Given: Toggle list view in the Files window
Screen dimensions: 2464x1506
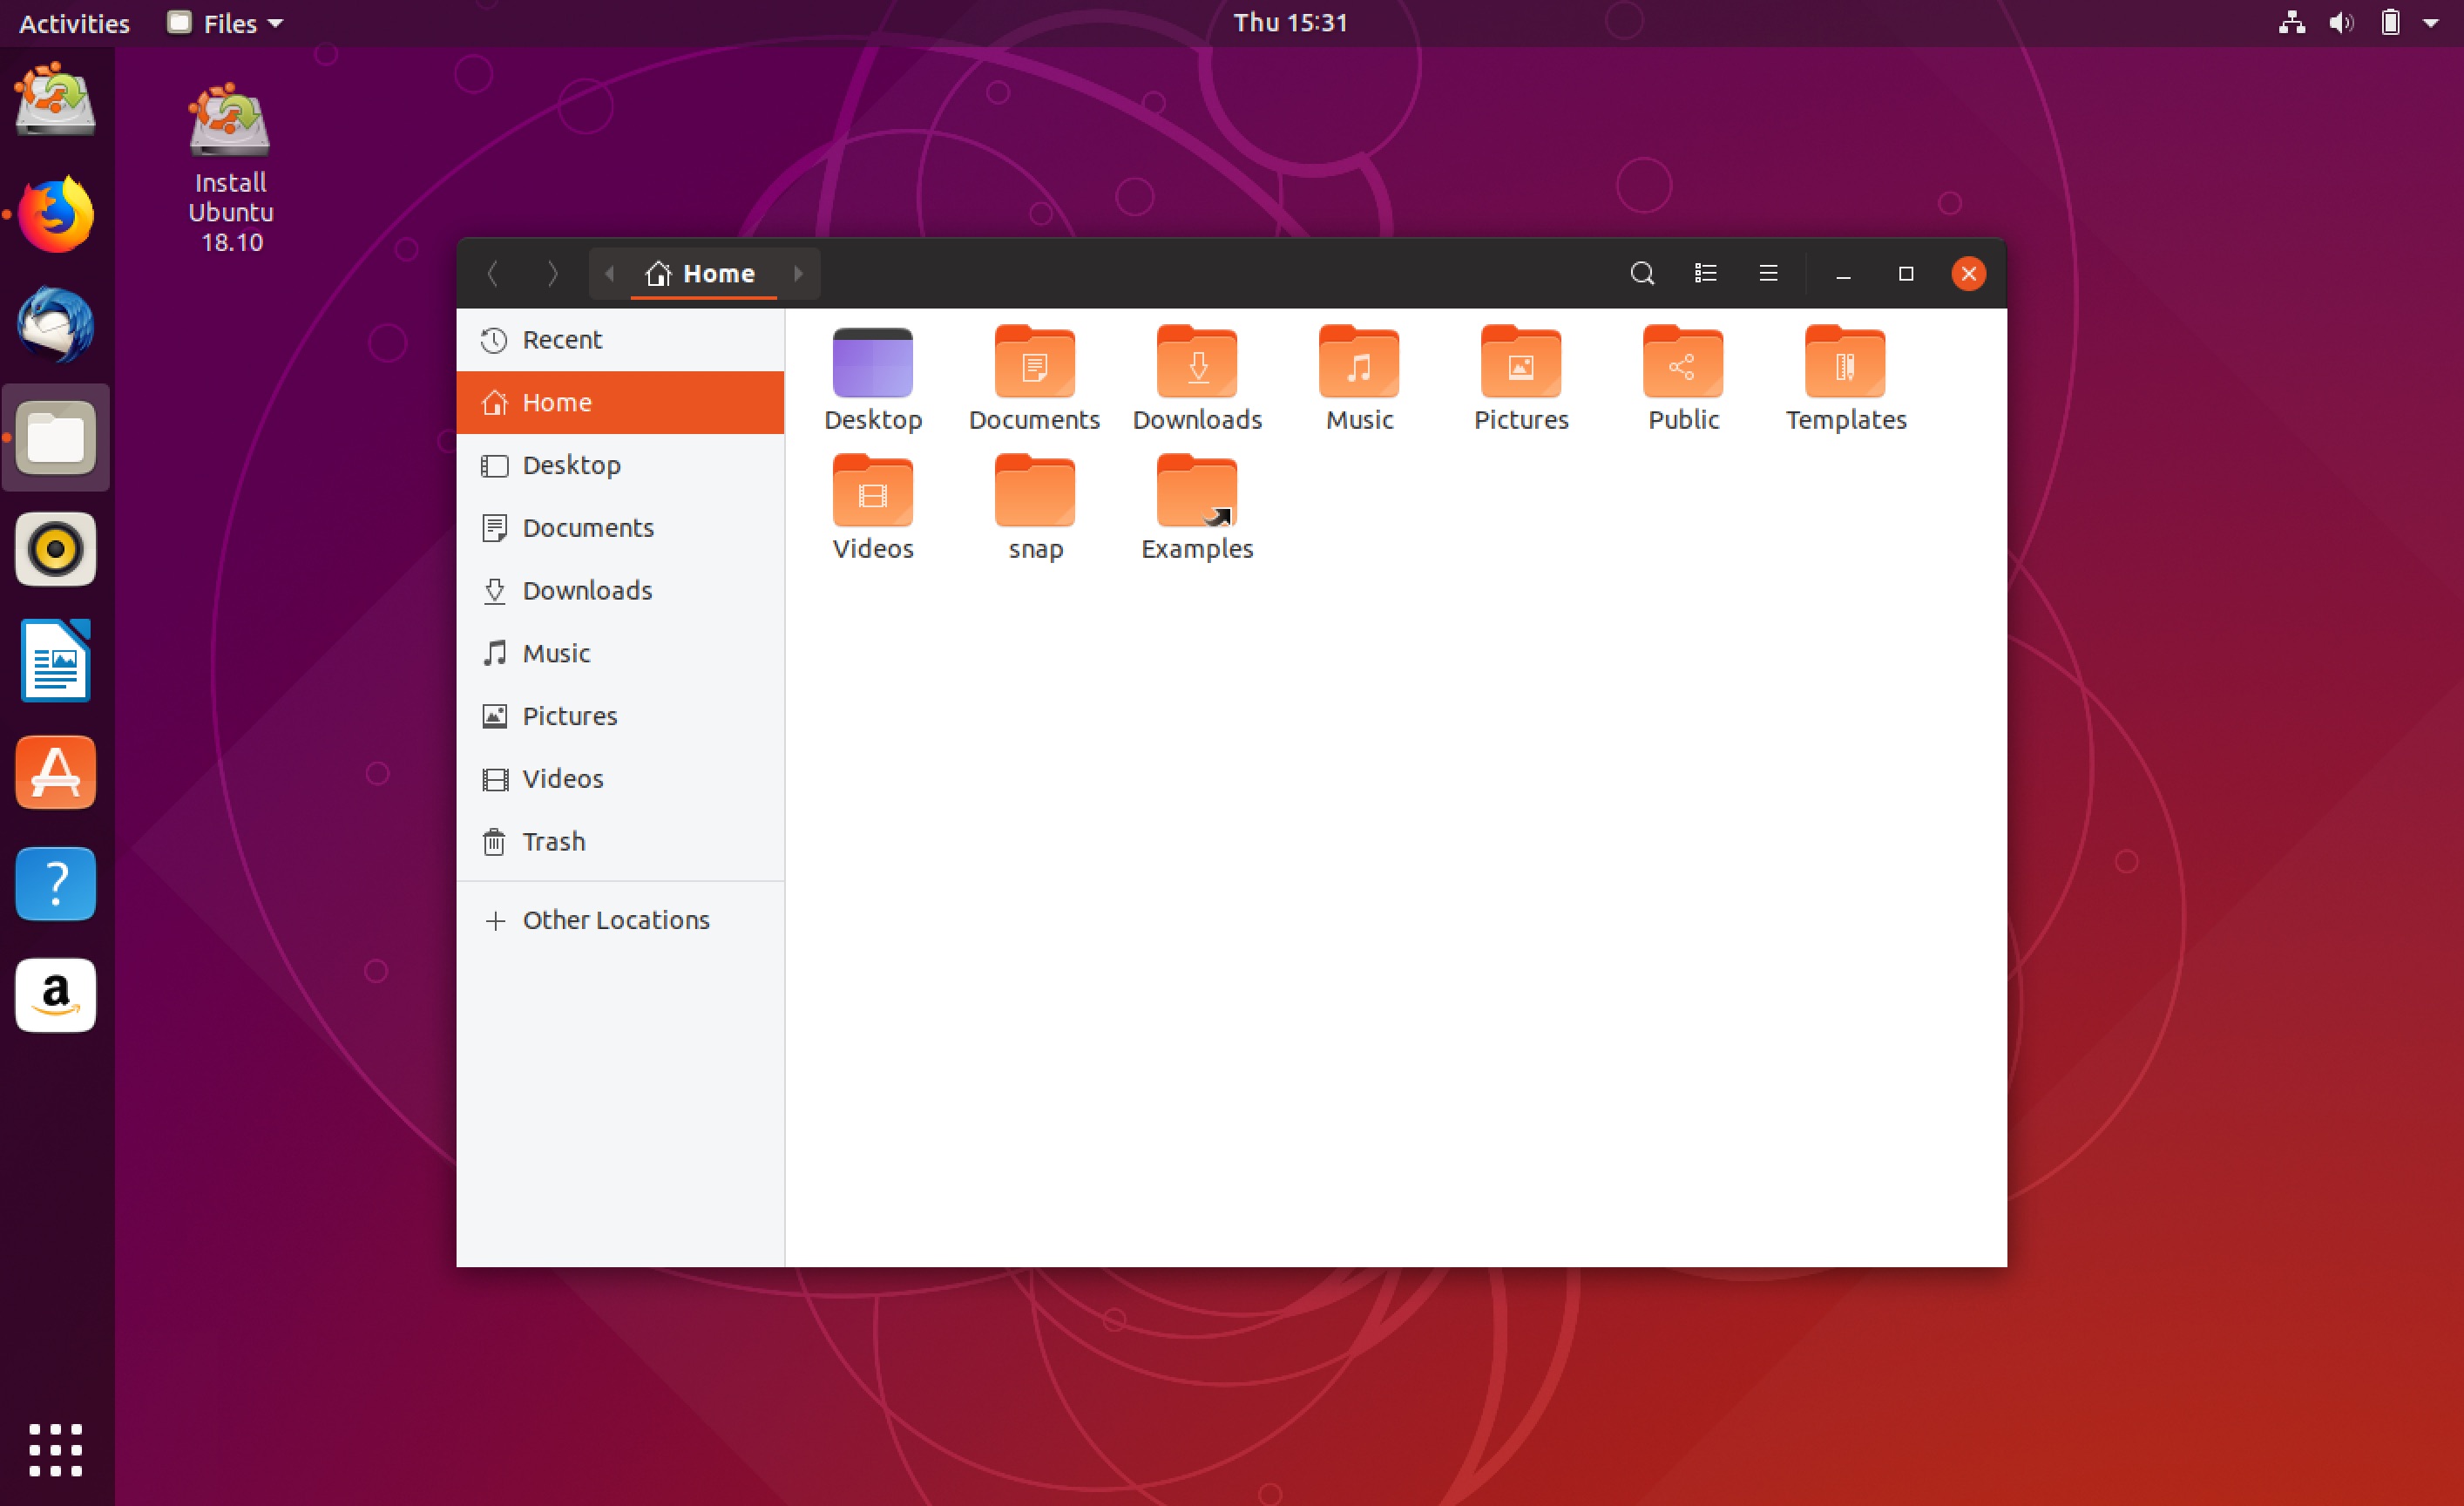Looking at the screenshot, I should (x=1705, y=273).
